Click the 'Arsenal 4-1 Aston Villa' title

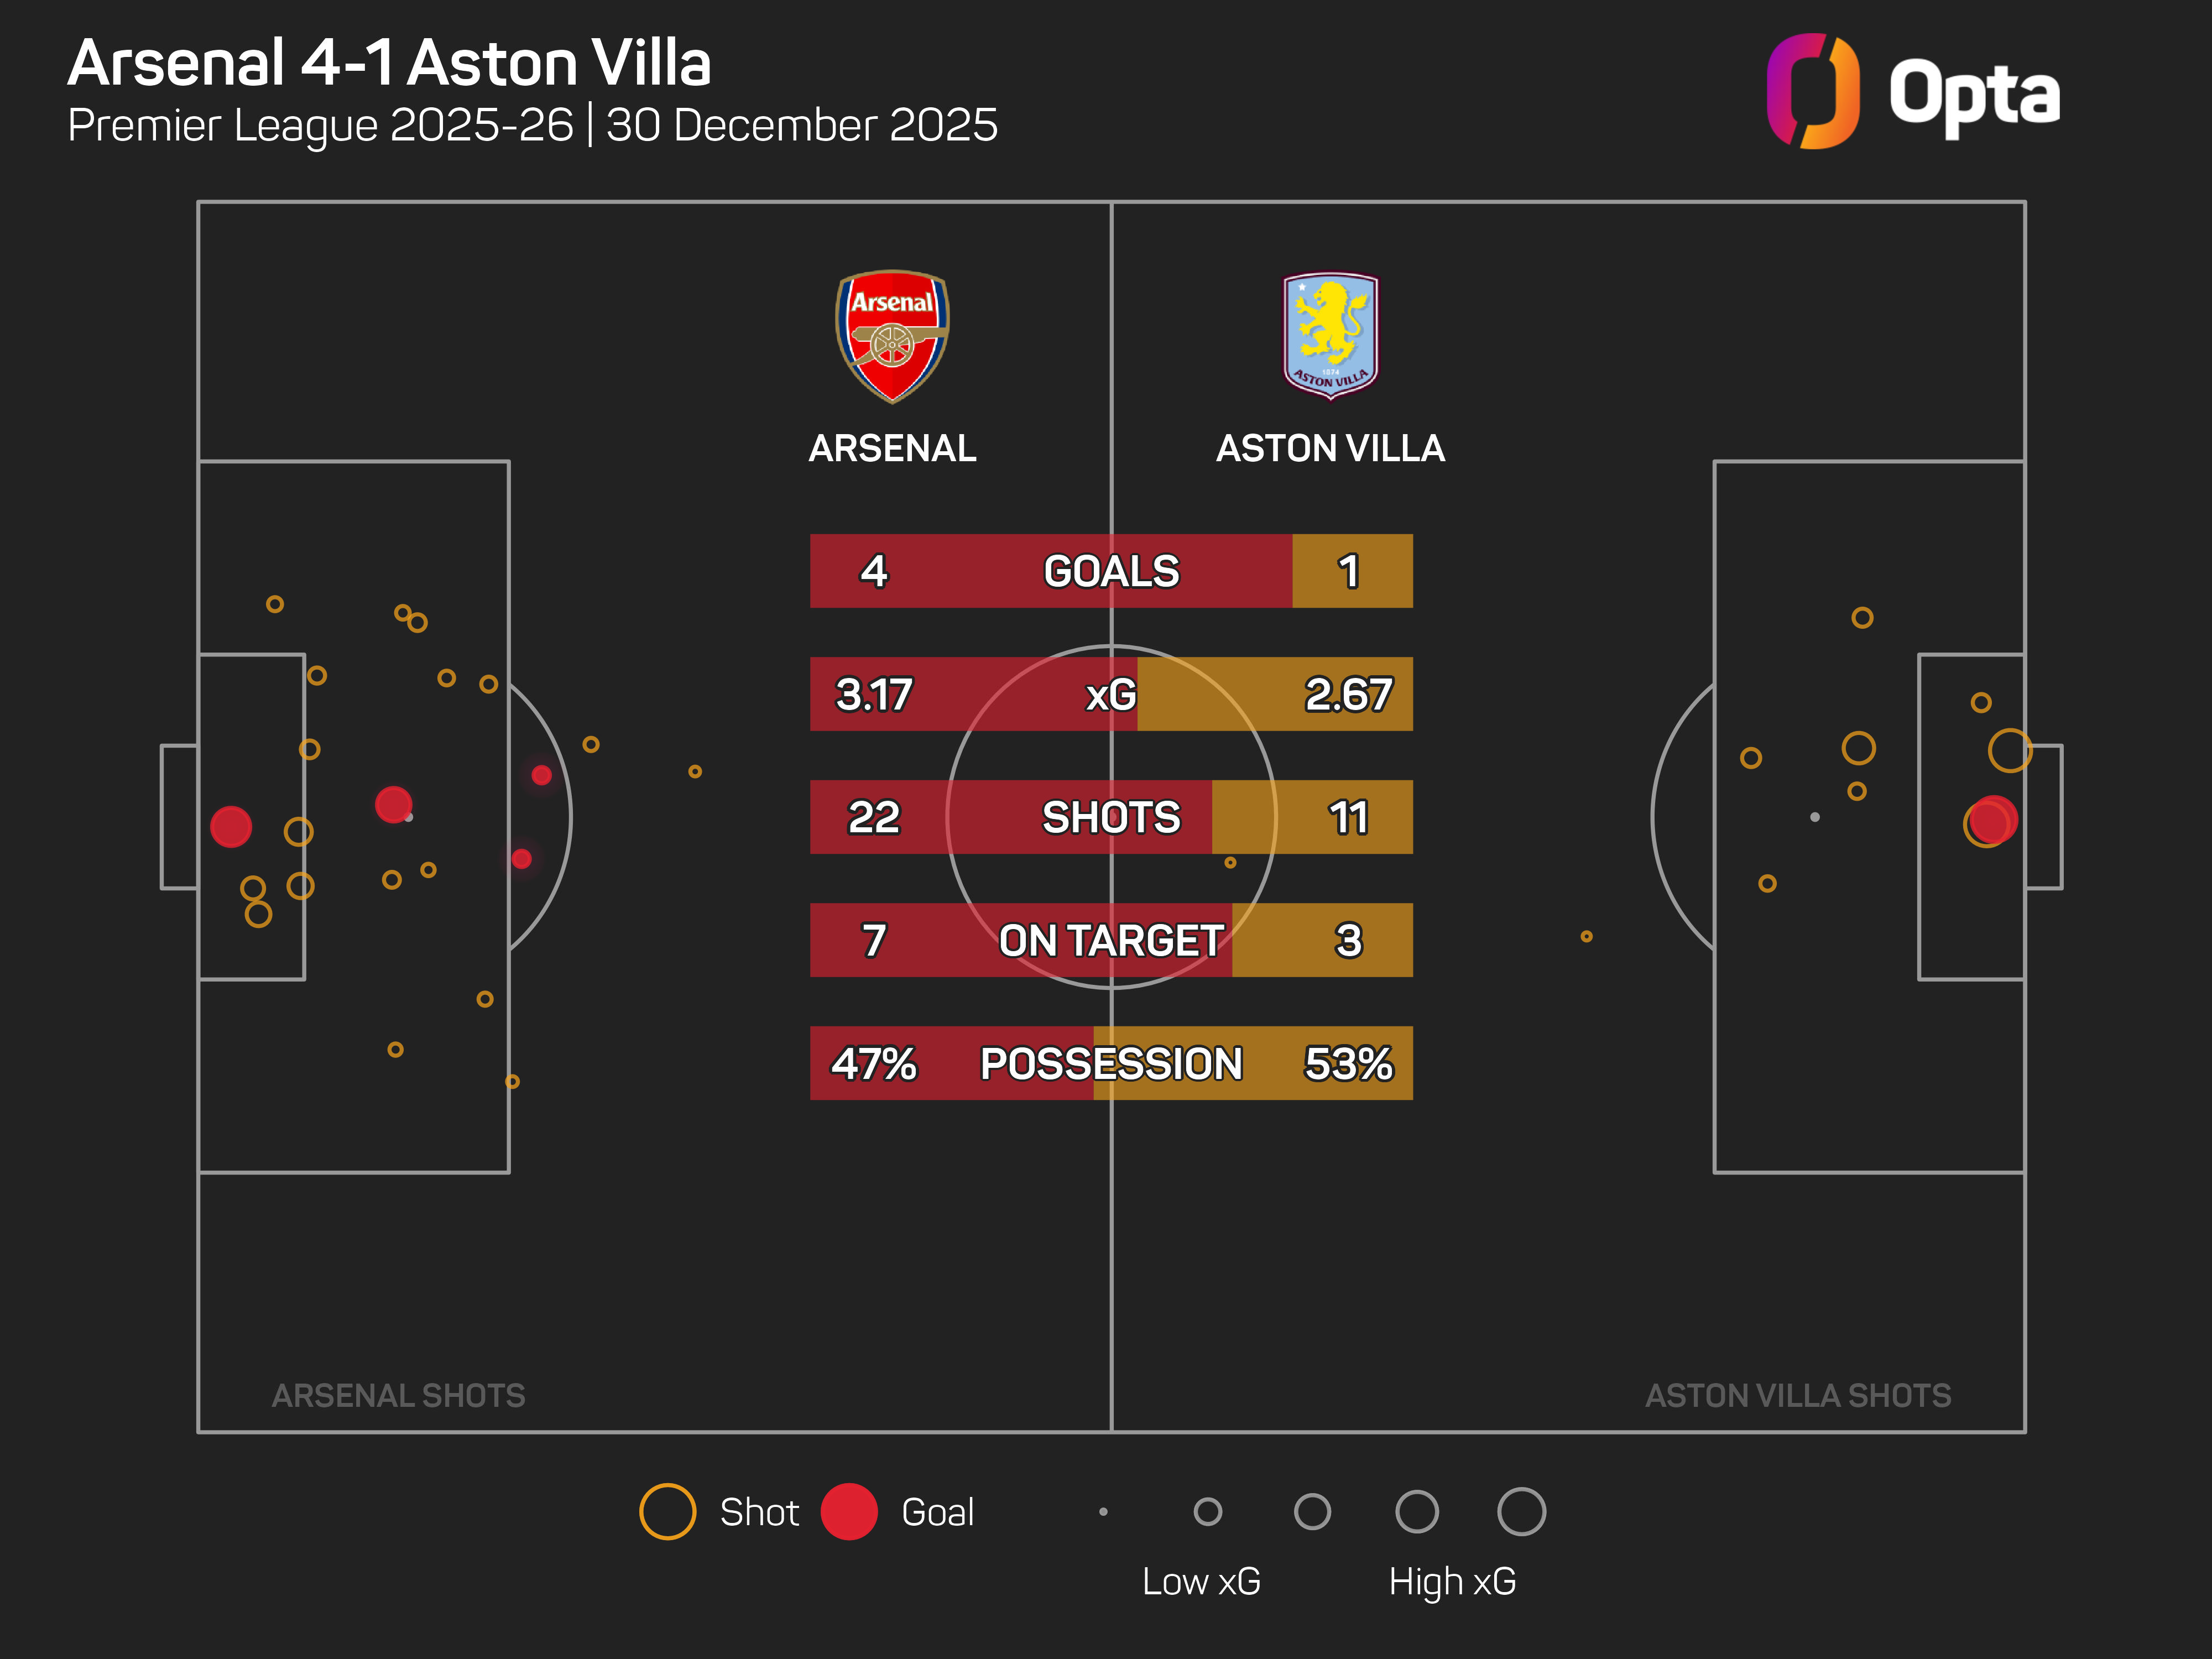point(389,63)
